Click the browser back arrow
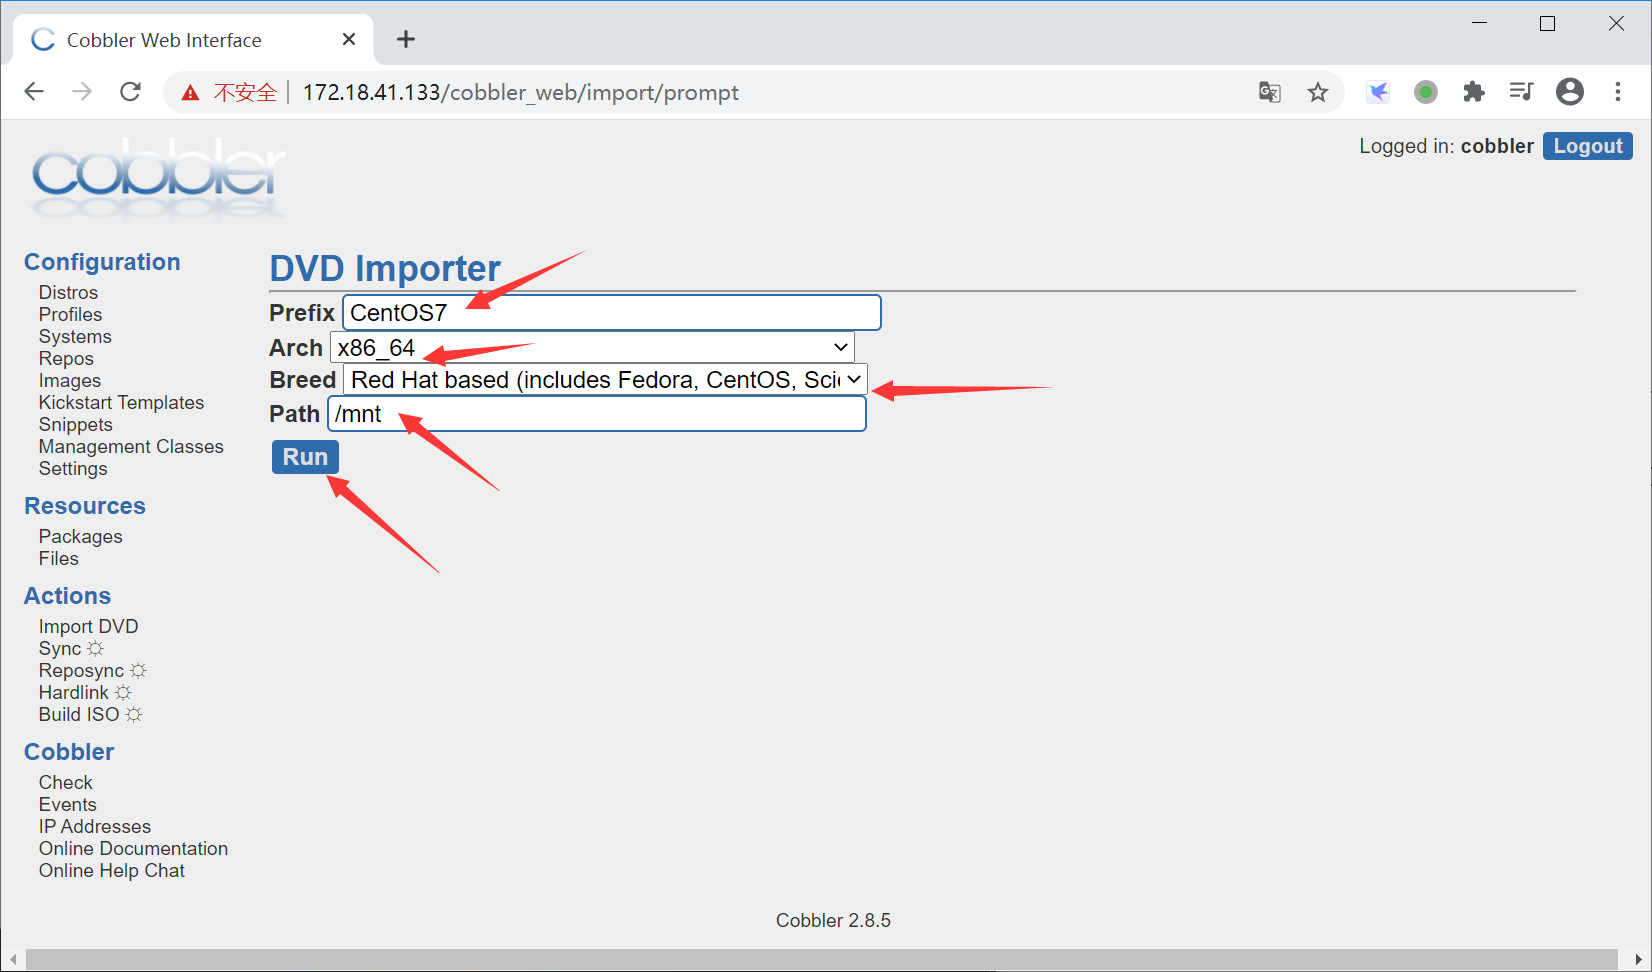 click(34, 92)
